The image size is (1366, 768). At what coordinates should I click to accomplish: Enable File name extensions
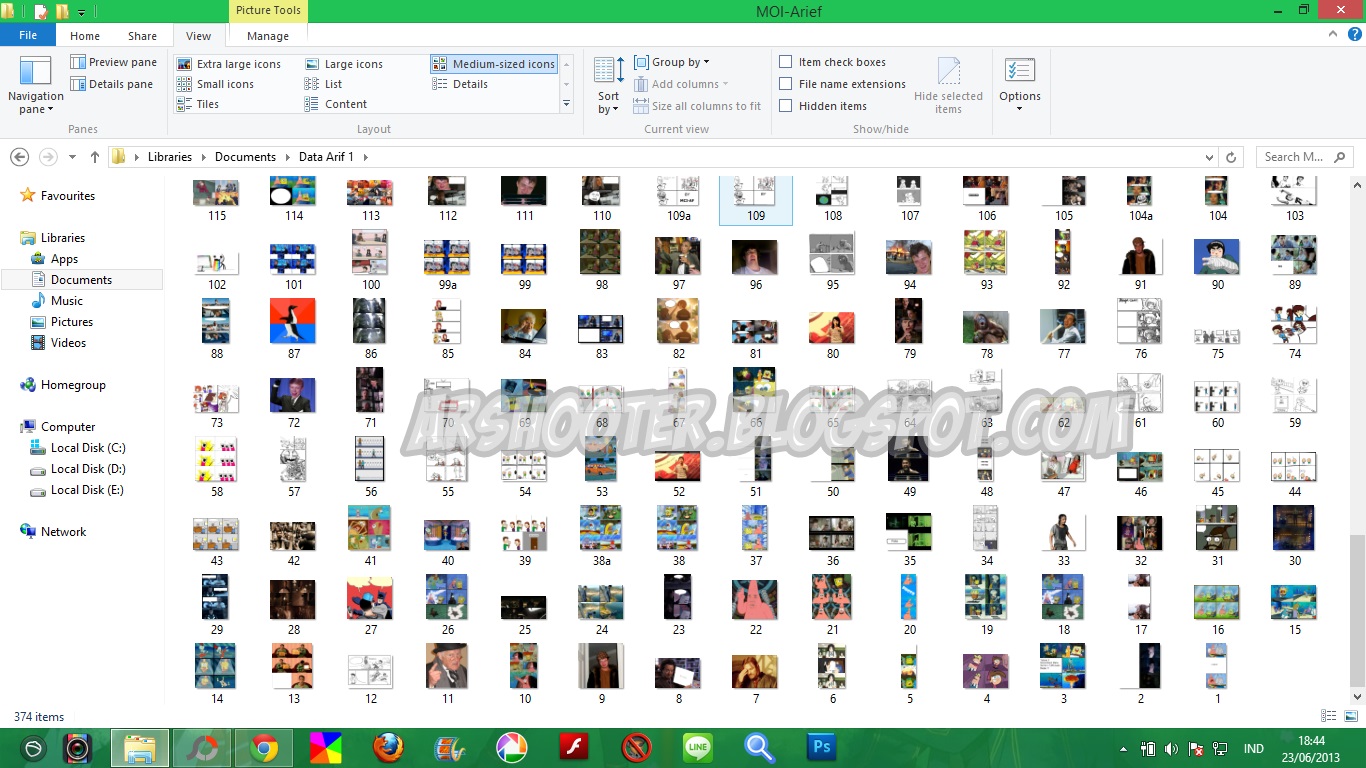tap(843, 84)
